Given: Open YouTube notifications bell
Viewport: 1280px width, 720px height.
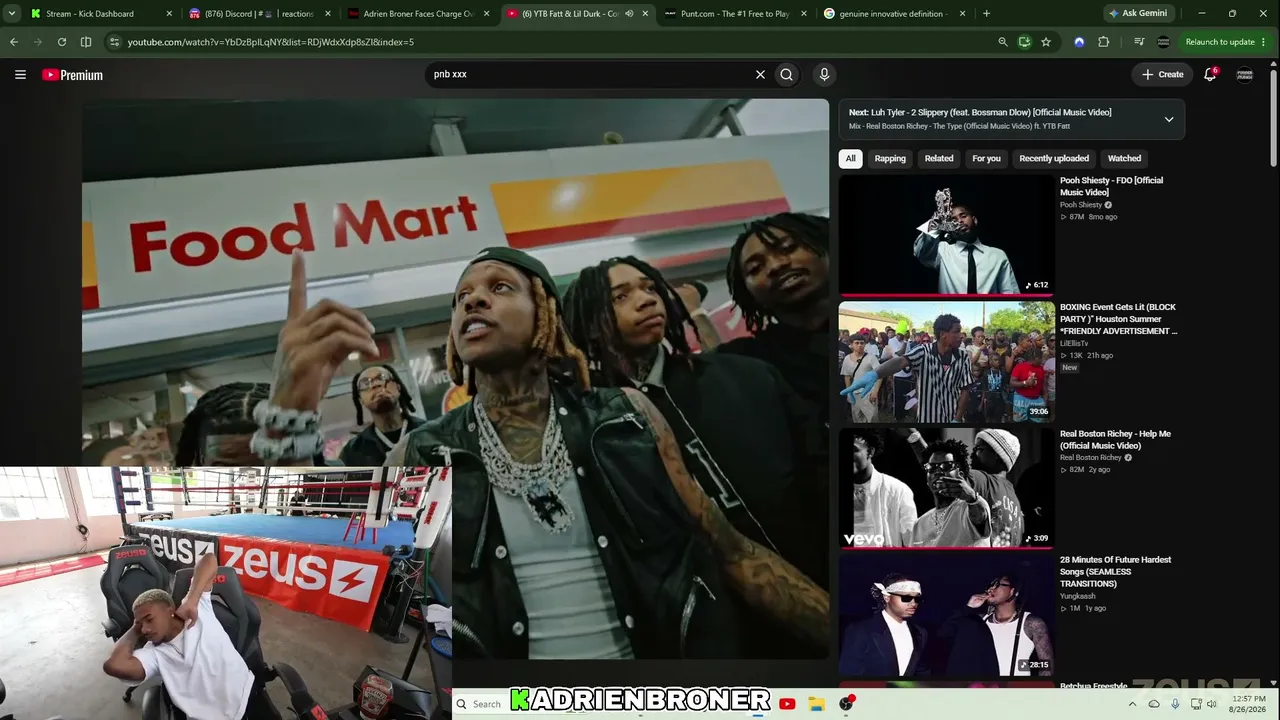Looking at the screenshot, I should click(1210, 74).
